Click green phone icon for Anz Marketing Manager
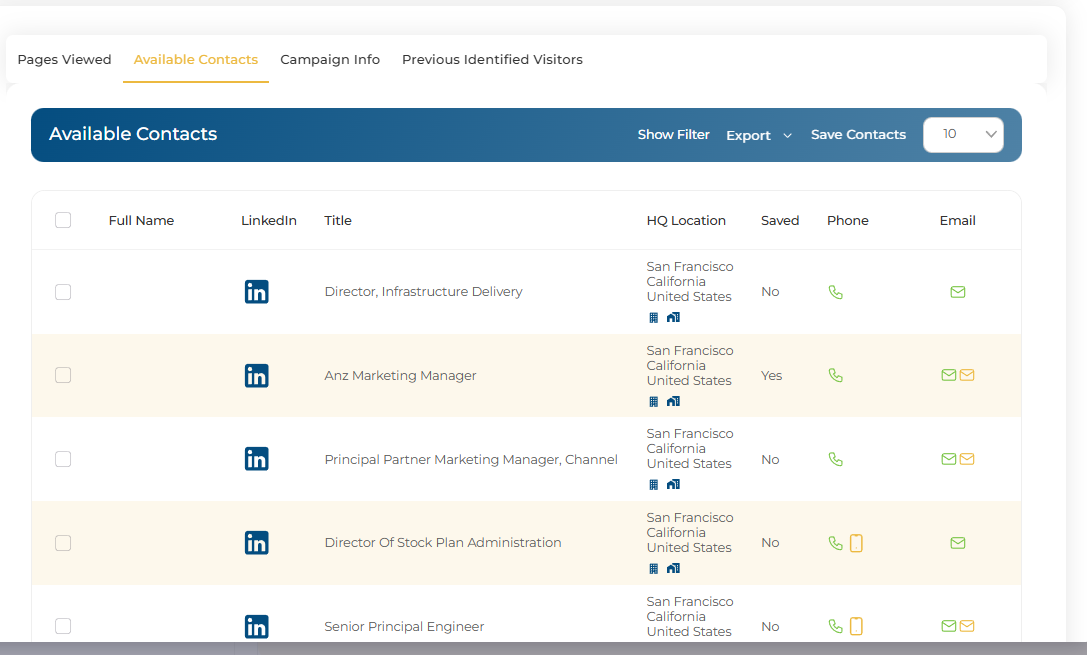Viewport: 1087px width, 655px height. pyautogui.click(x=836, y=376)
